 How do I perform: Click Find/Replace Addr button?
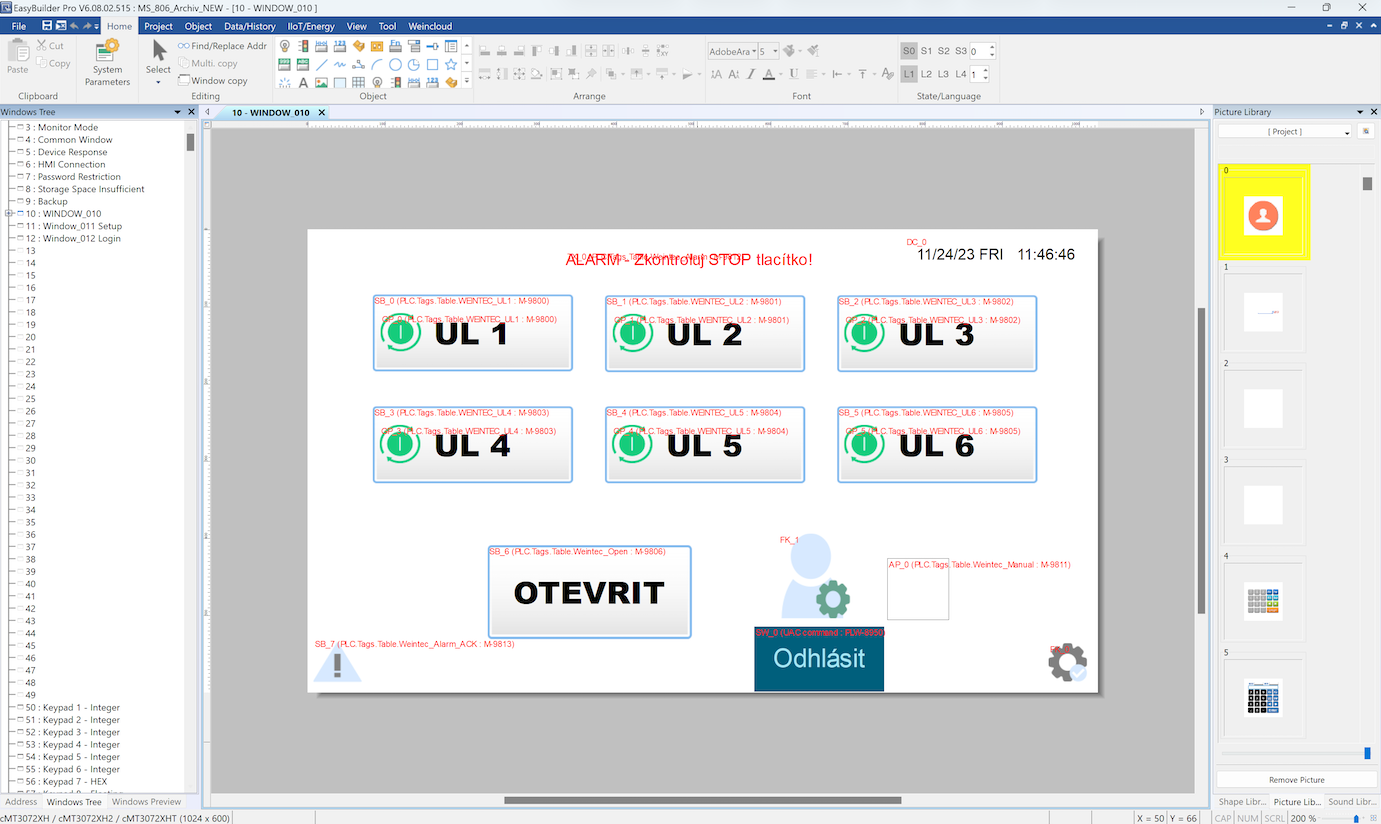(222, 46)
